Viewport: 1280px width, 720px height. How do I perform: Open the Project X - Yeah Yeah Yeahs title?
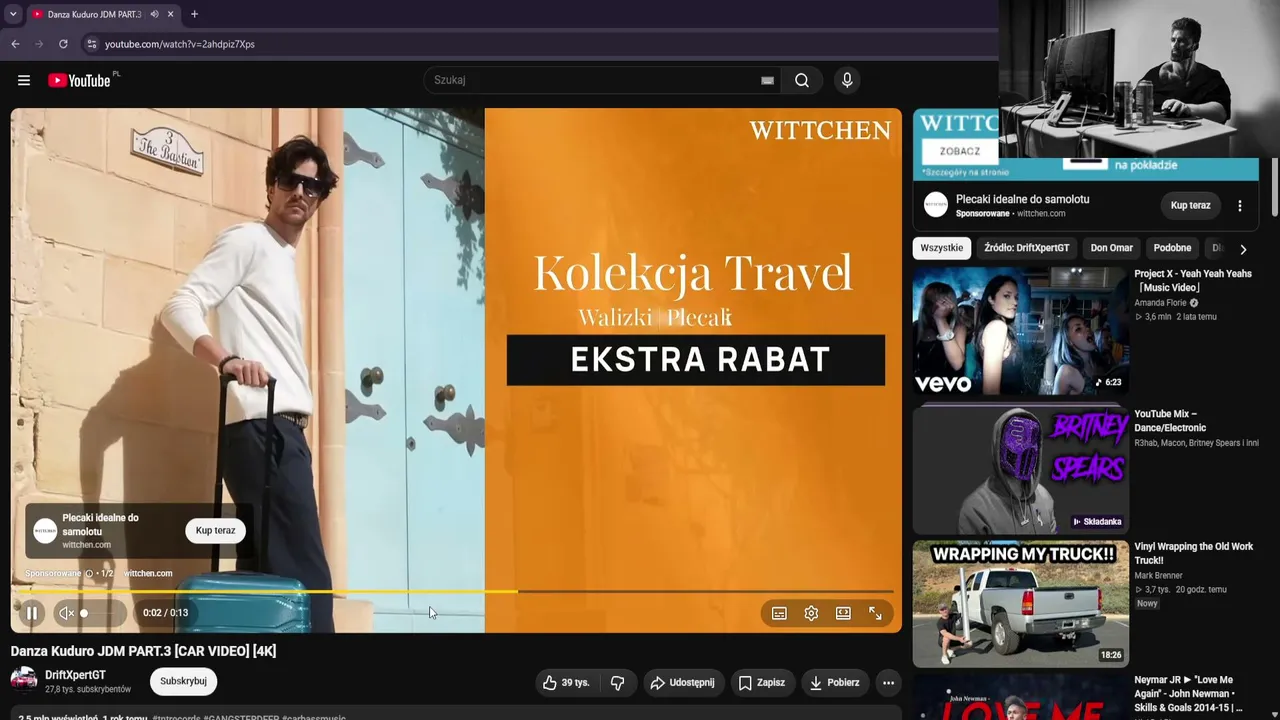tap(1193, 281)
